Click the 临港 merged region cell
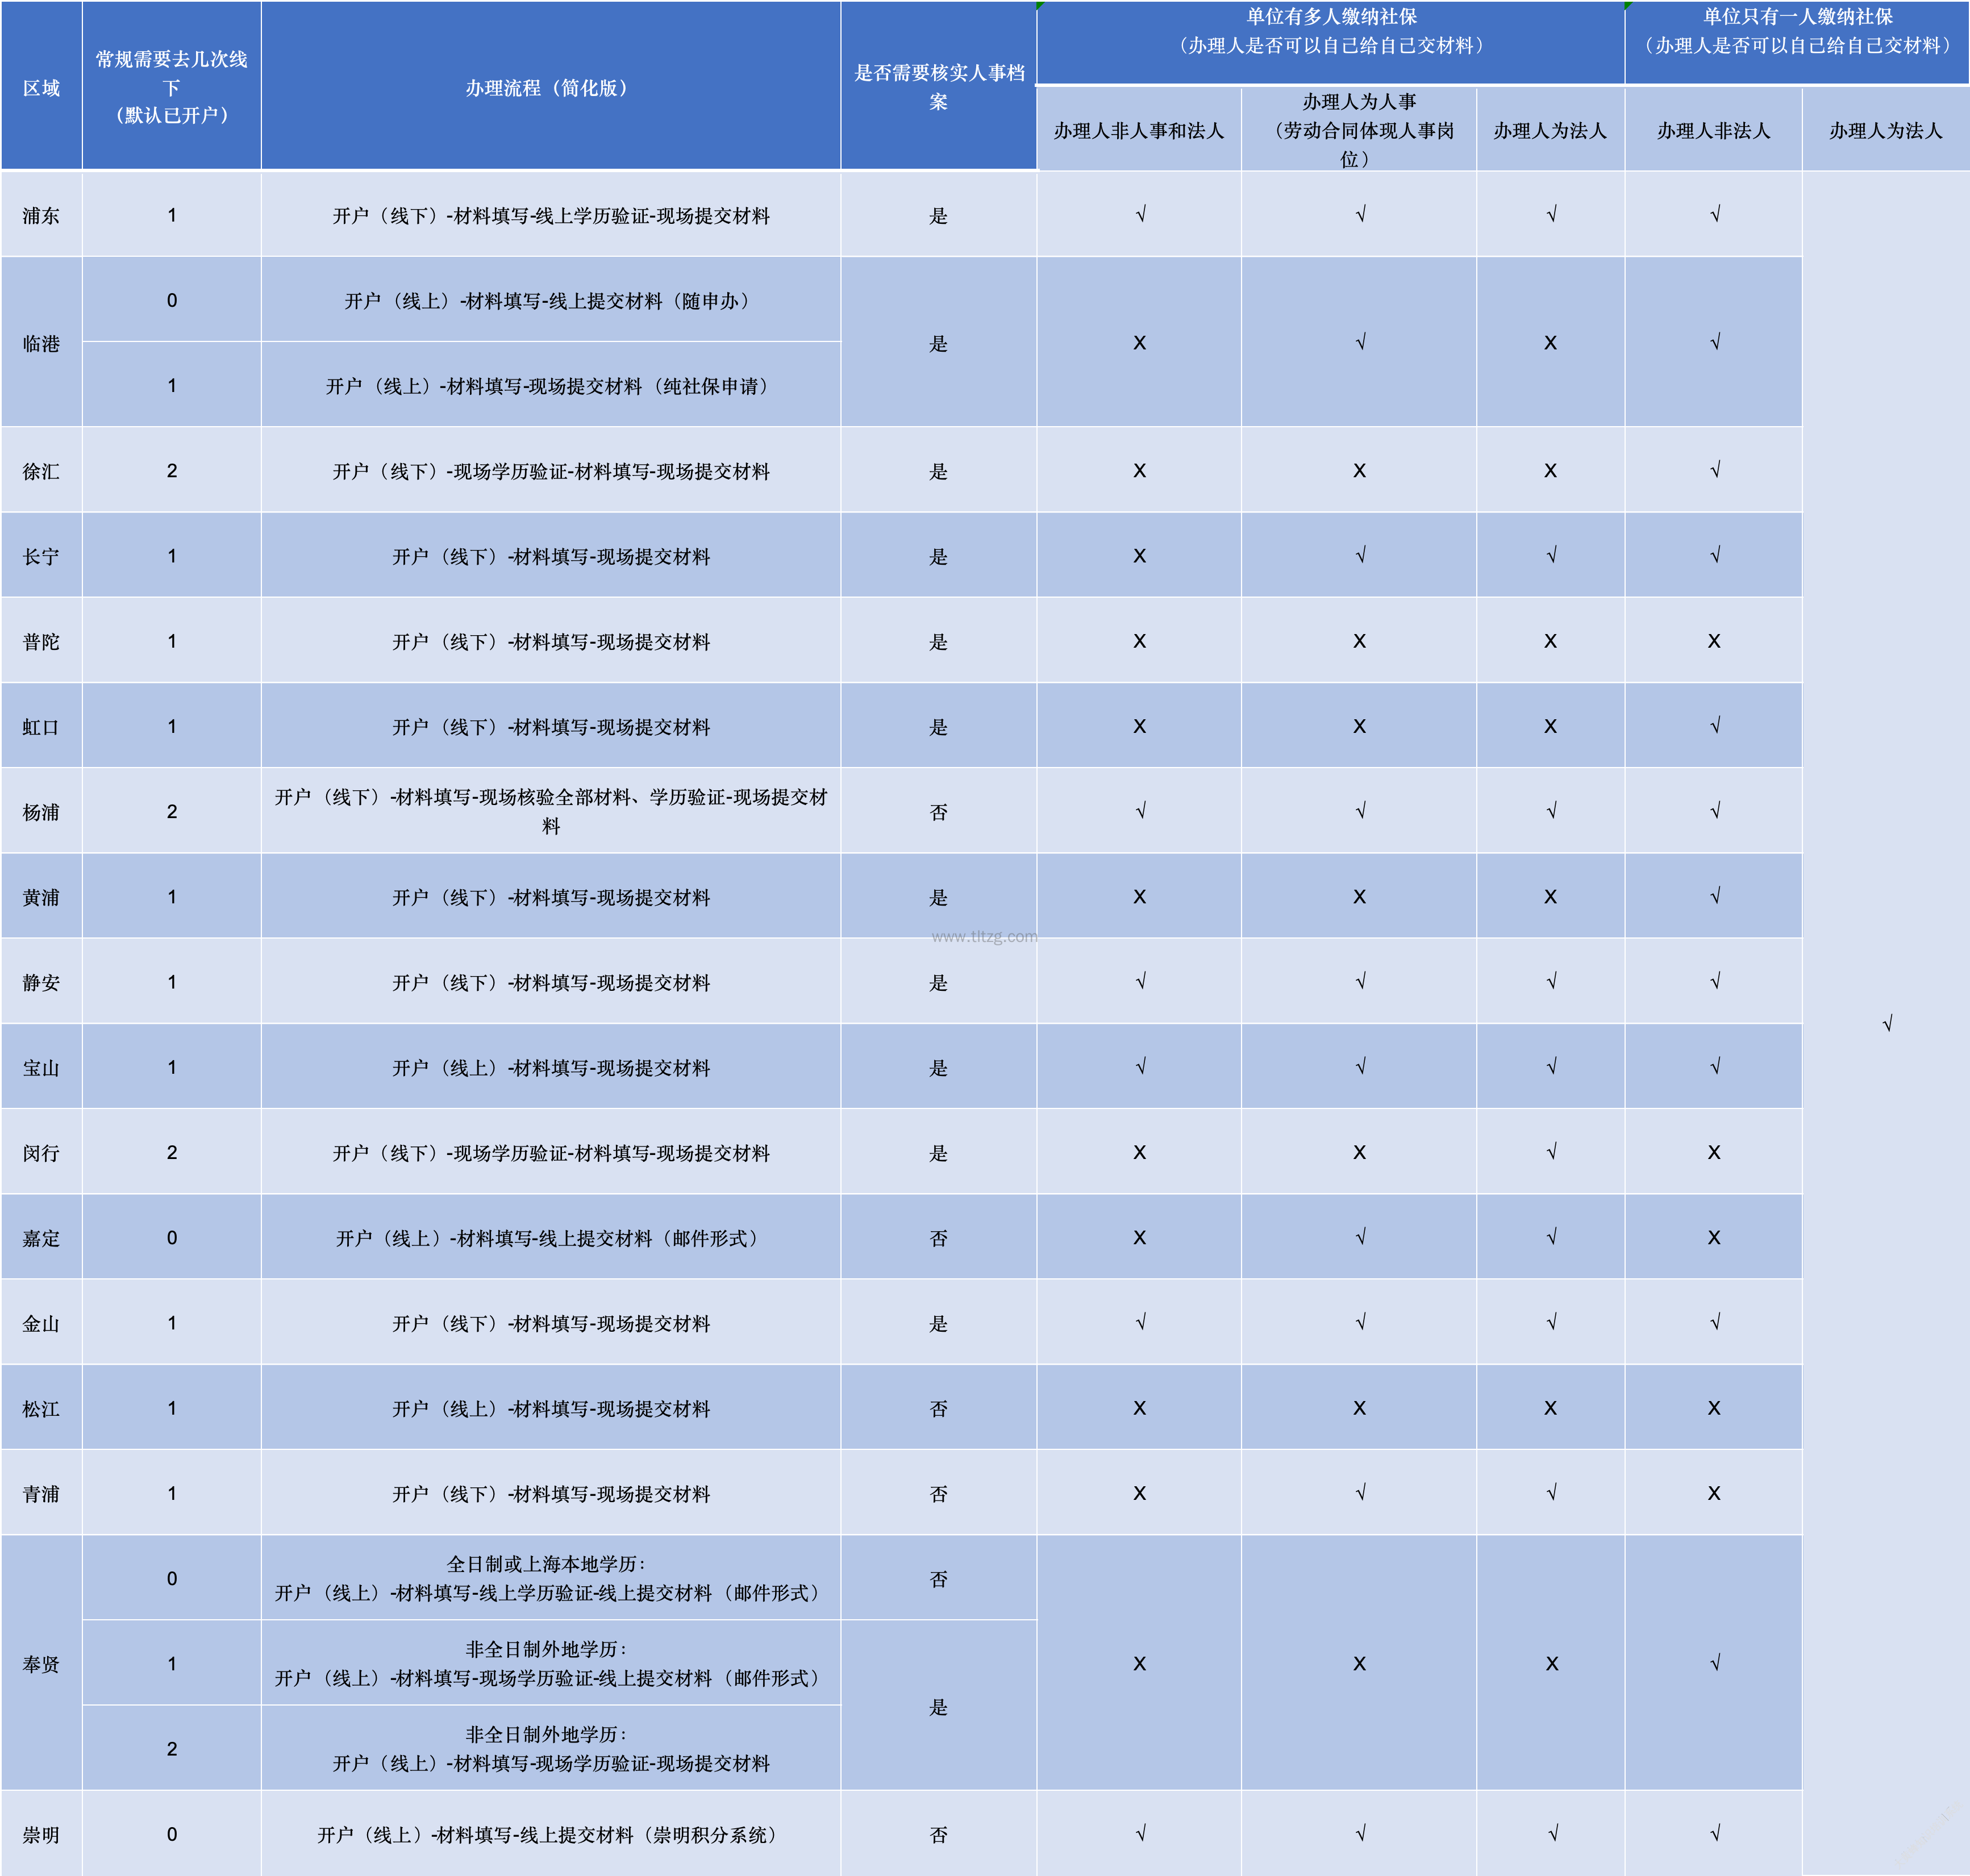 coord(41,343)
